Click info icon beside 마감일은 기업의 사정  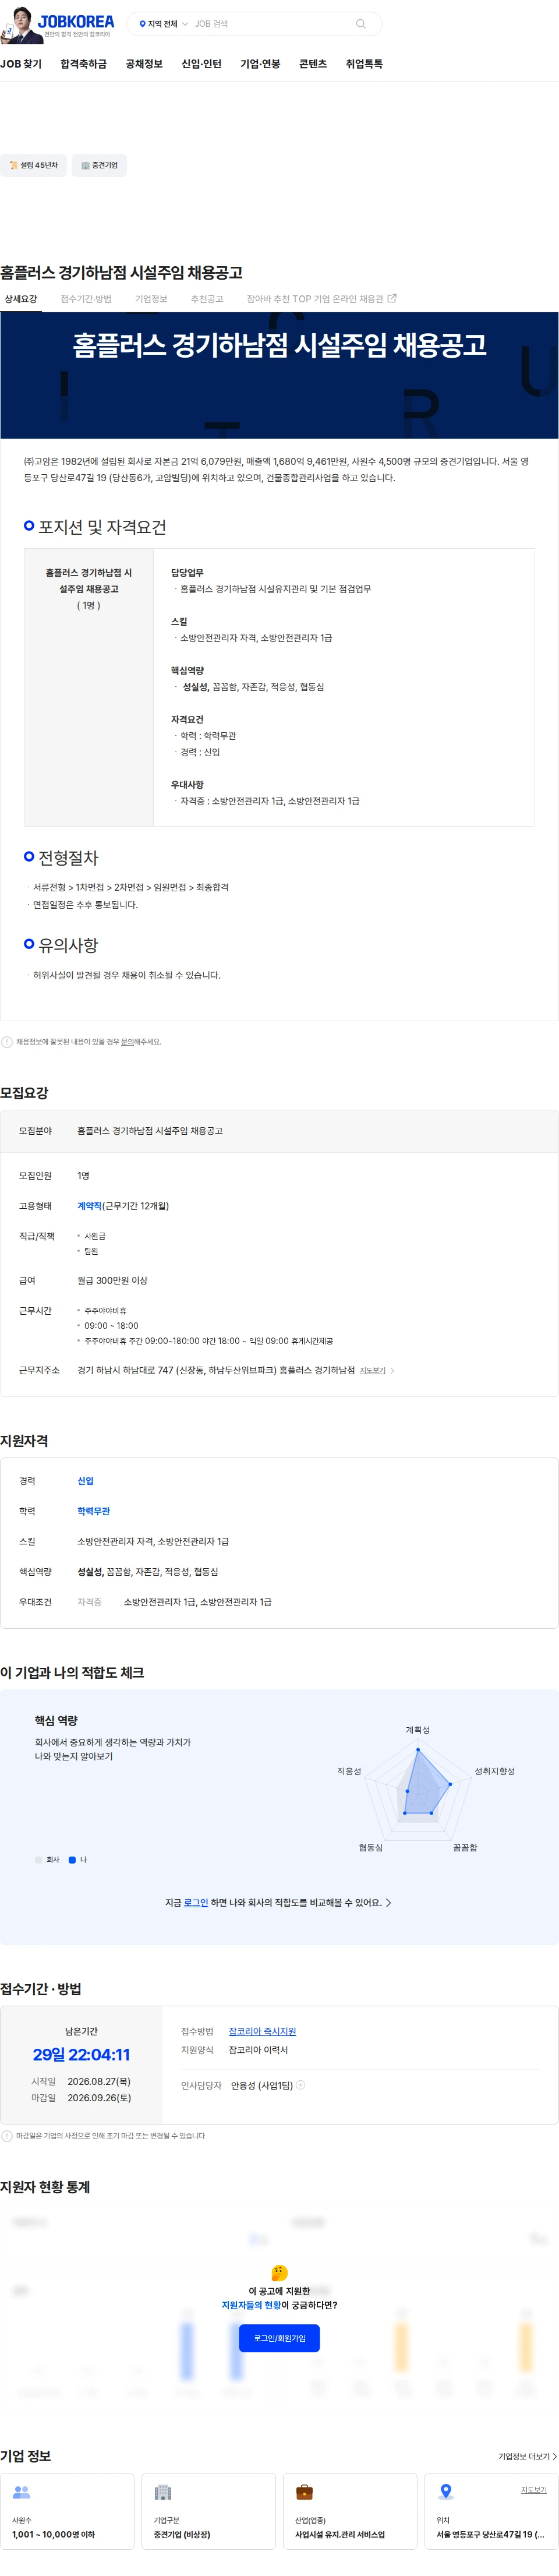[7, 2136]
